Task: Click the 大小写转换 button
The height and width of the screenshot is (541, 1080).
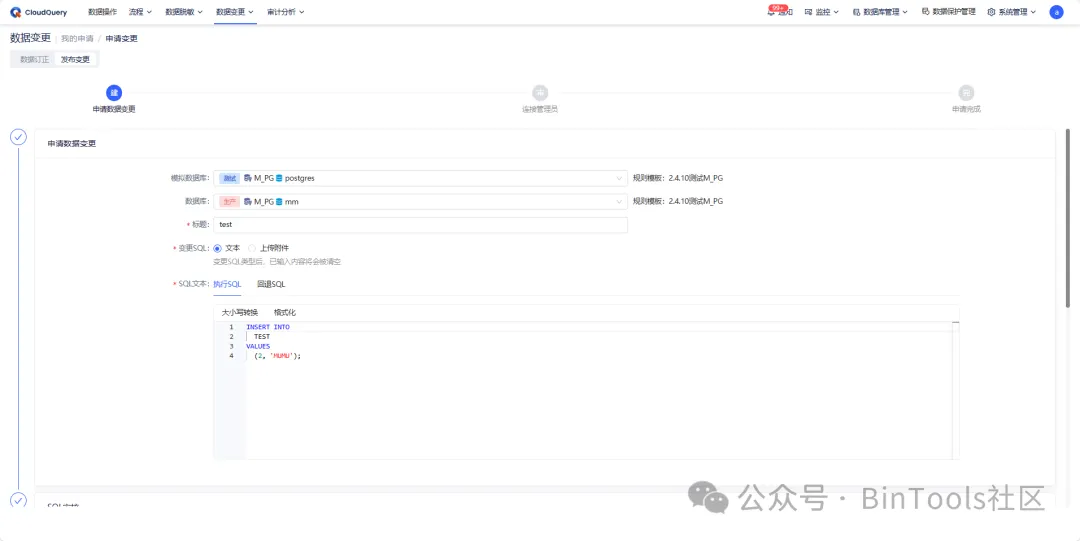Action: pos(240,312)
